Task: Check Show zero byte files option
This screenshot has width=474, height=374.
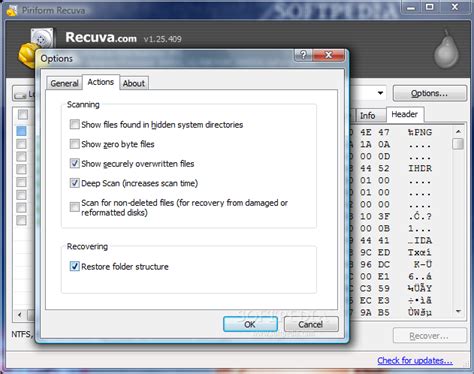Action: (x=75, y=144)
